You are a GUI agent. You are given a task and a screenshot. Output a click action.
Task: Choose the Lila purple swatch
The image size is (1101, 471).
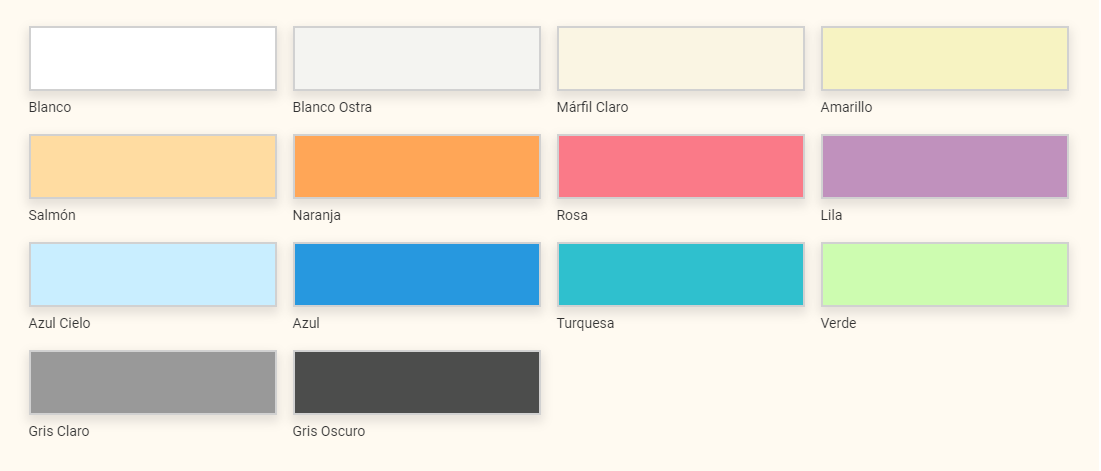pyautogui.click(x=944, y=166)
